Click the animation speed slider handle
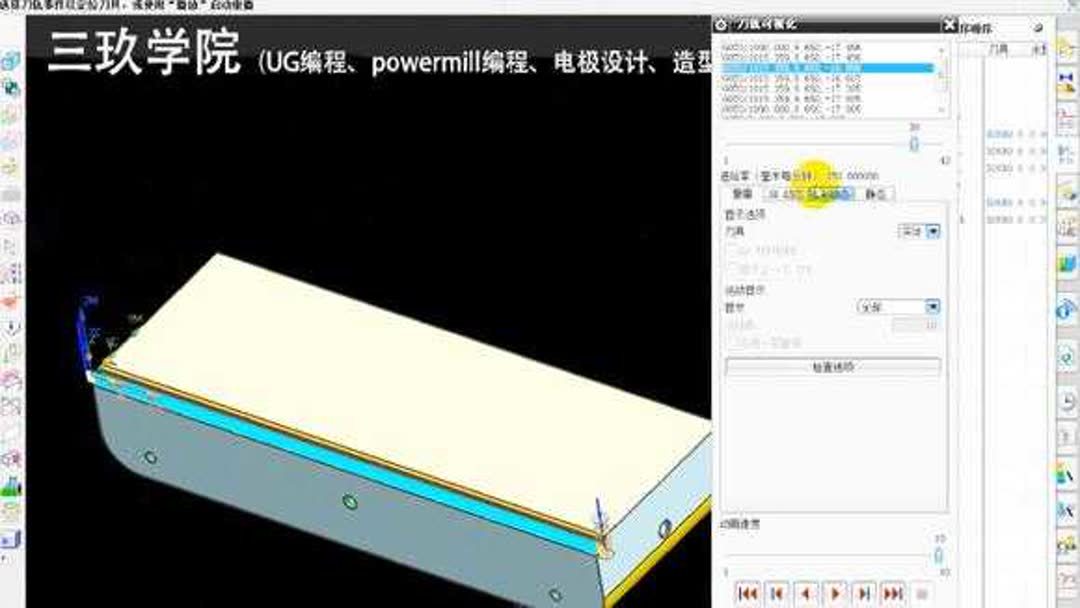 pyautogui.click(x=937, y=555)
